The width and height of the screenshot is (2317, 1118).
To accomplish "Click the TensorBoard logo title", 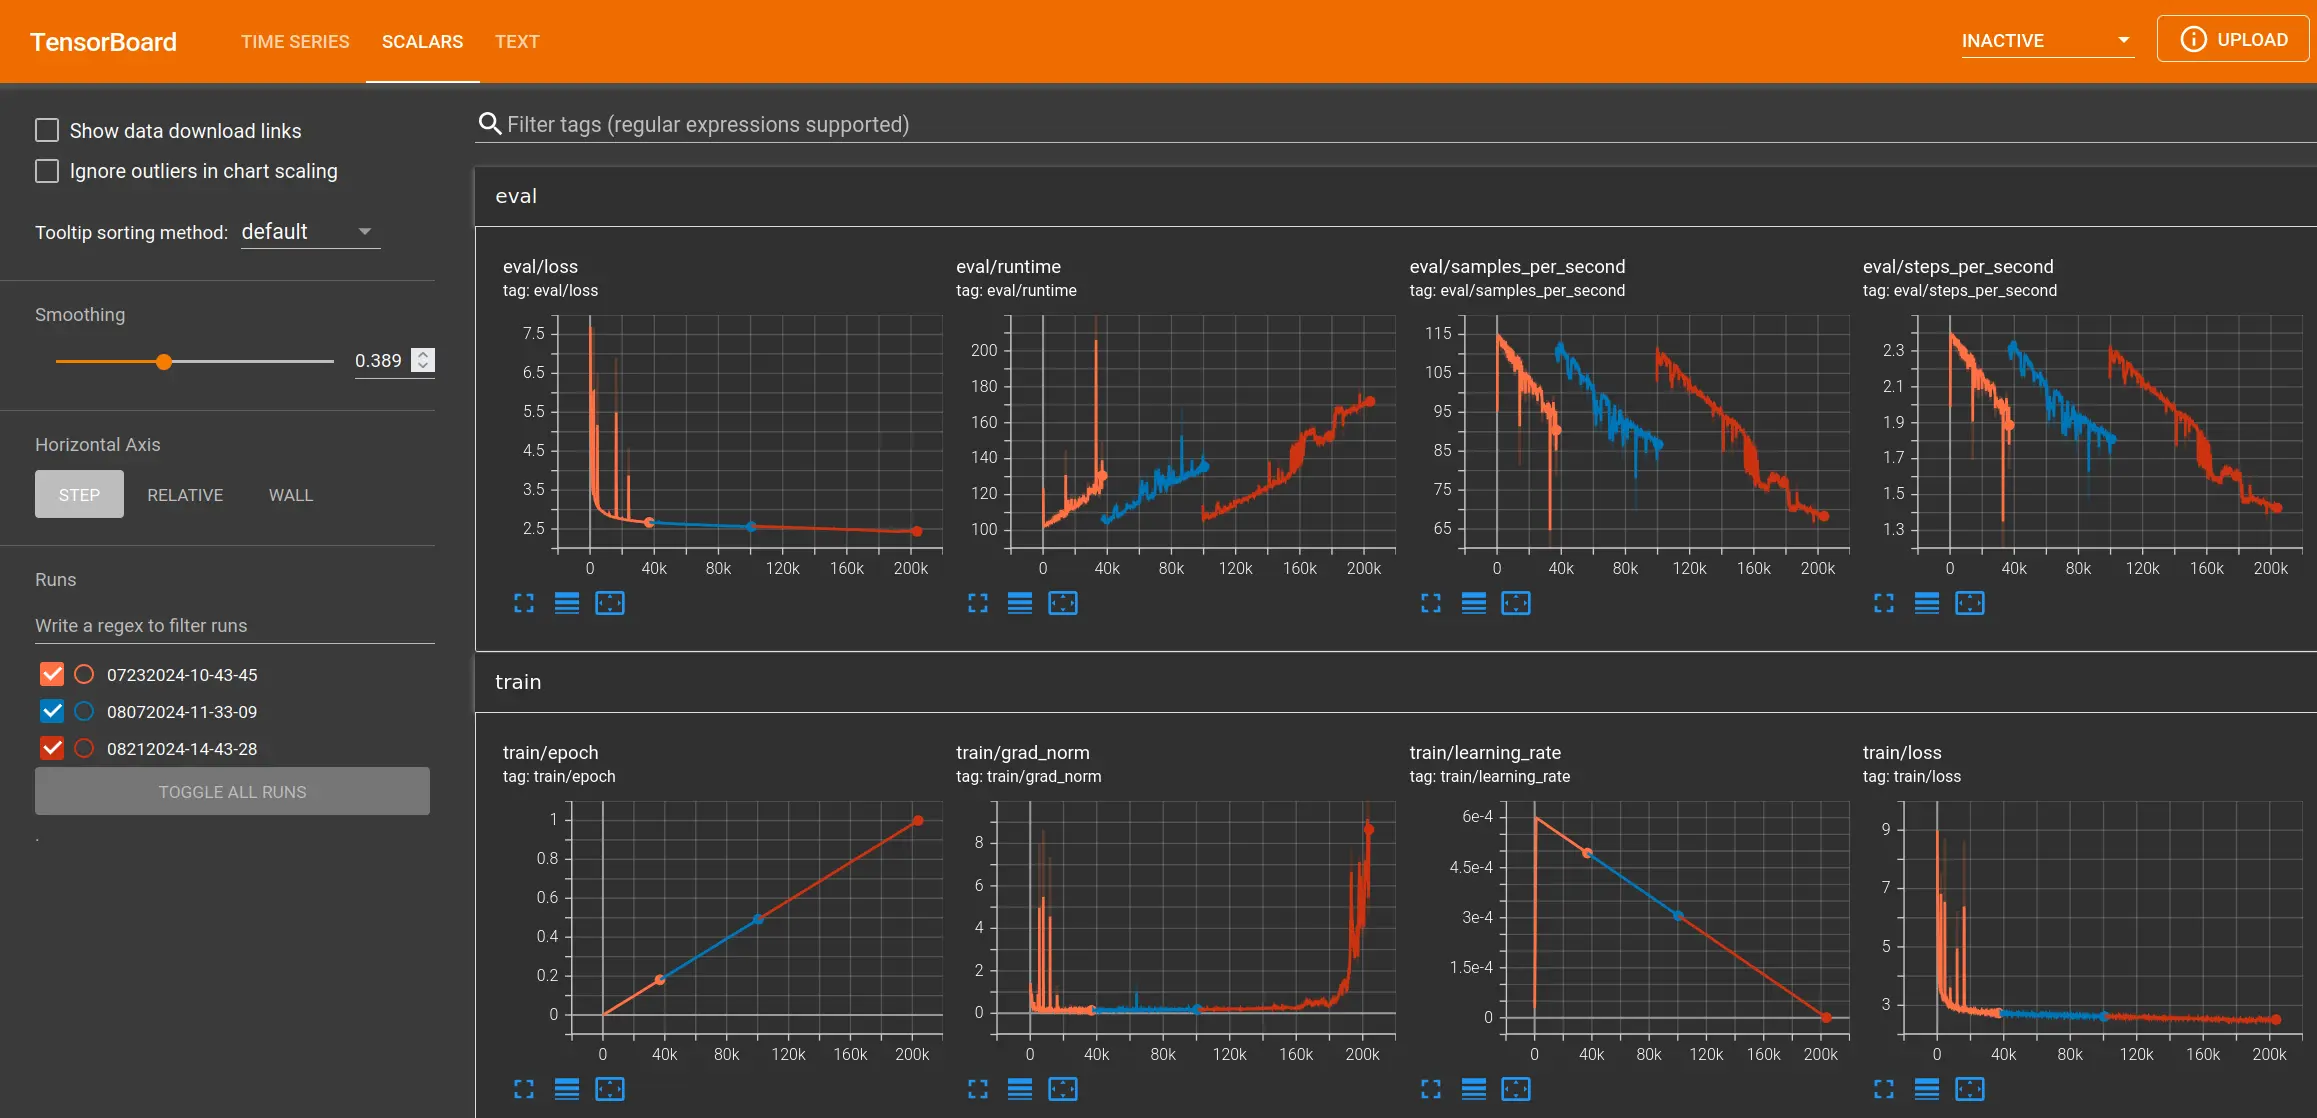I will click(x=103, y=42).
